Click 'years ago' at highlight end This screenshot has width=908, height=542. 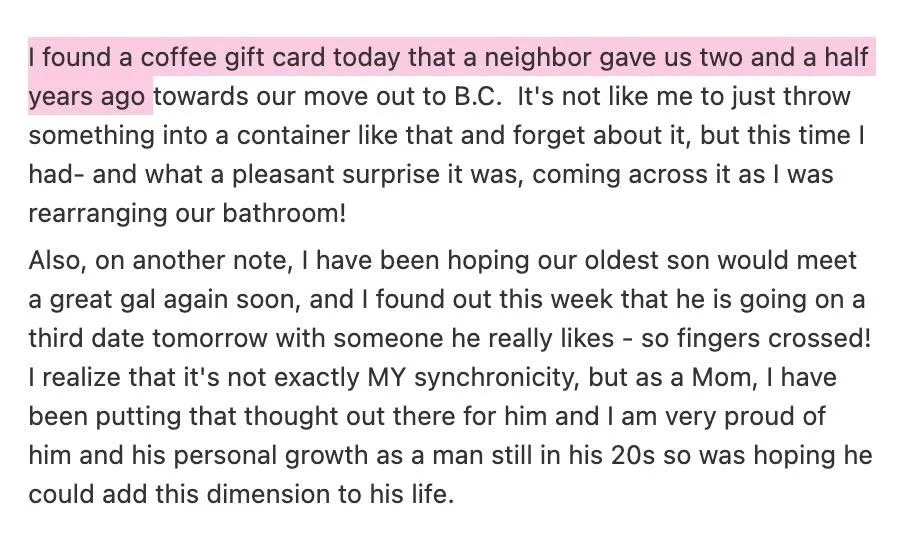click(87, 97)
